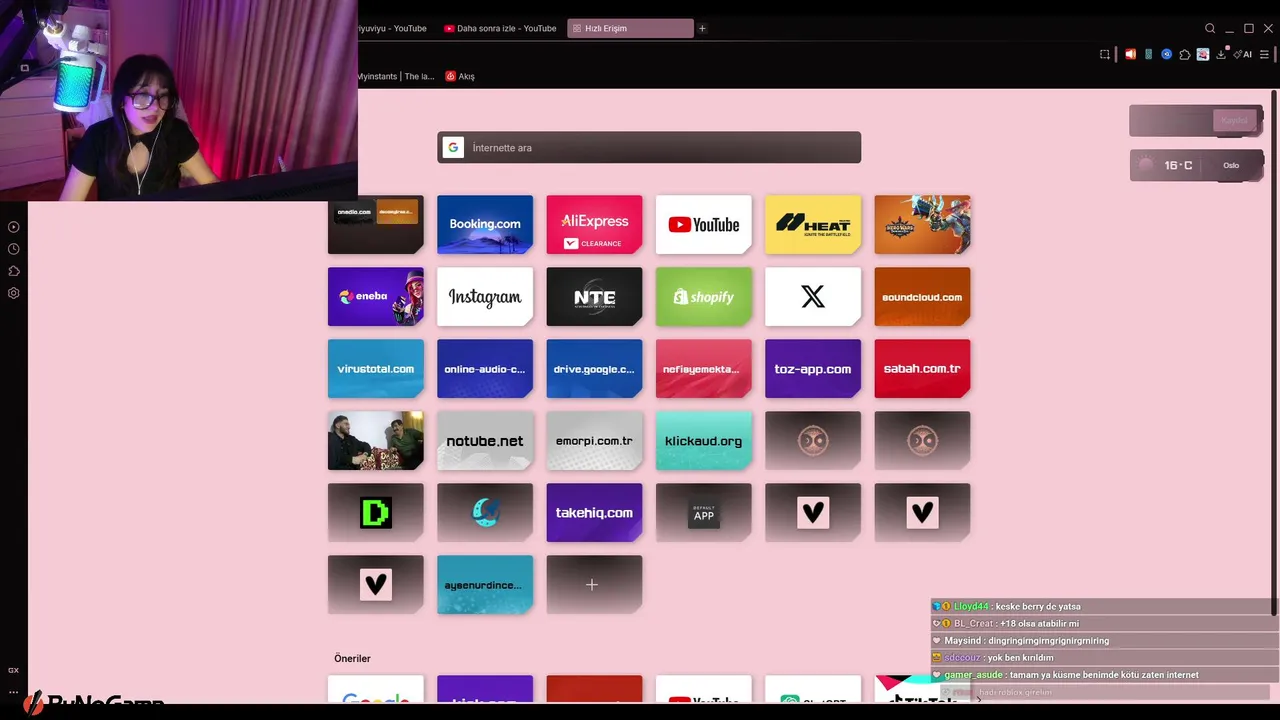
Task: Open the Shopify speed dial tile
Action: pyautogui.click(x=703, y=296)
